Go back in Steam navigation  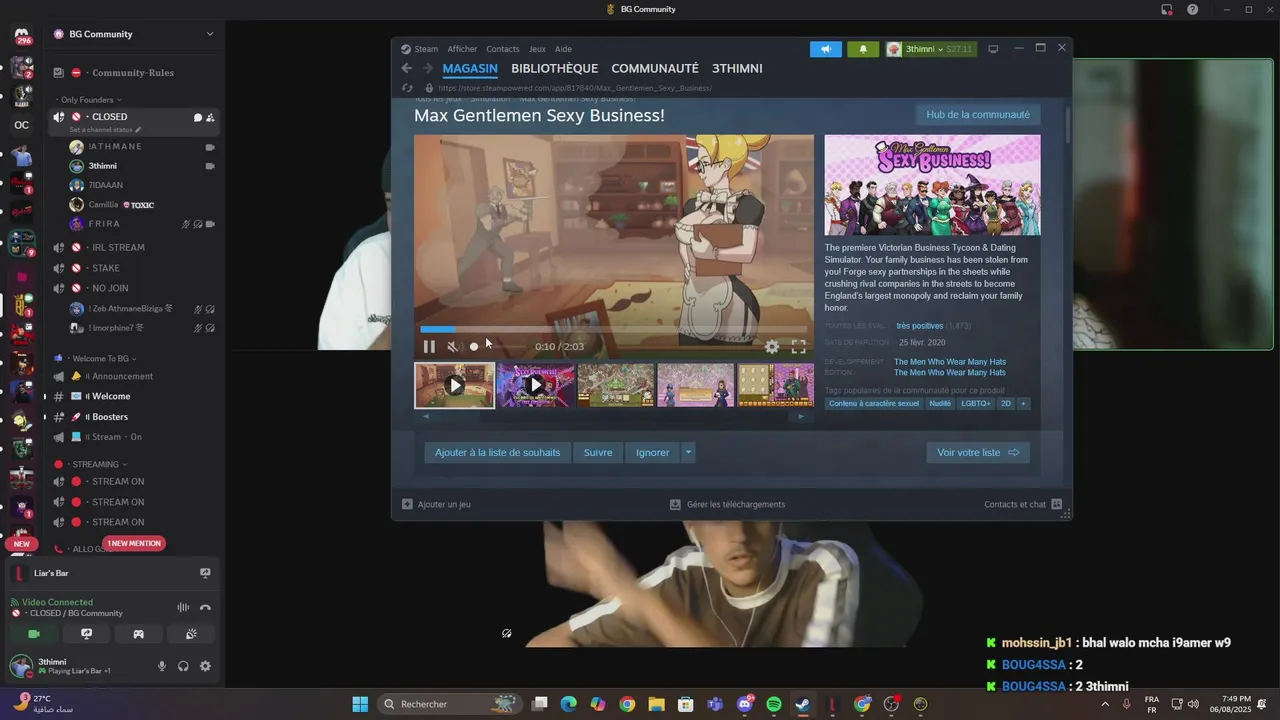[406, 68]
